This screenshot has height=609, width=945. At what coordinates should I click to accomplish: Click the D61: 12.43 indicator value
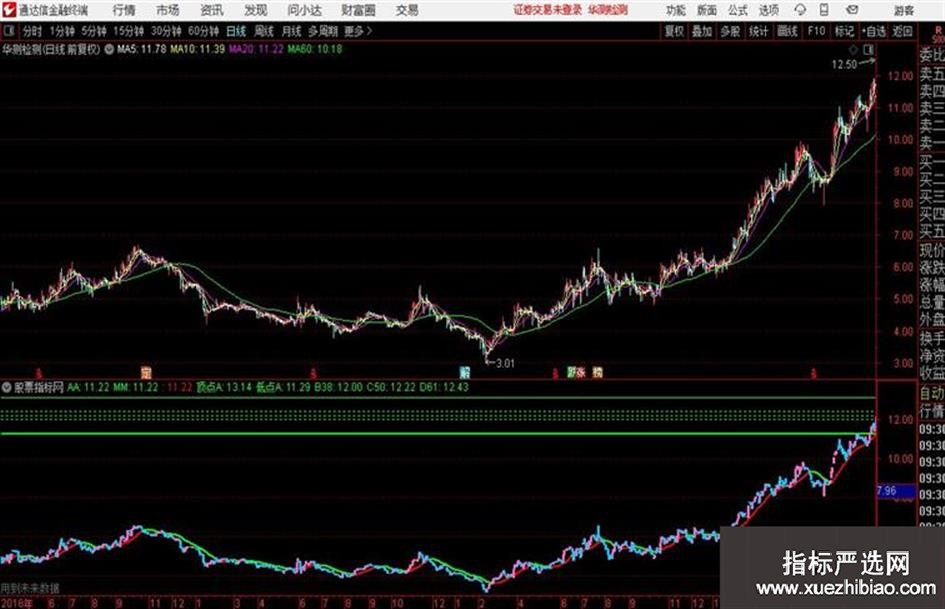446,388
